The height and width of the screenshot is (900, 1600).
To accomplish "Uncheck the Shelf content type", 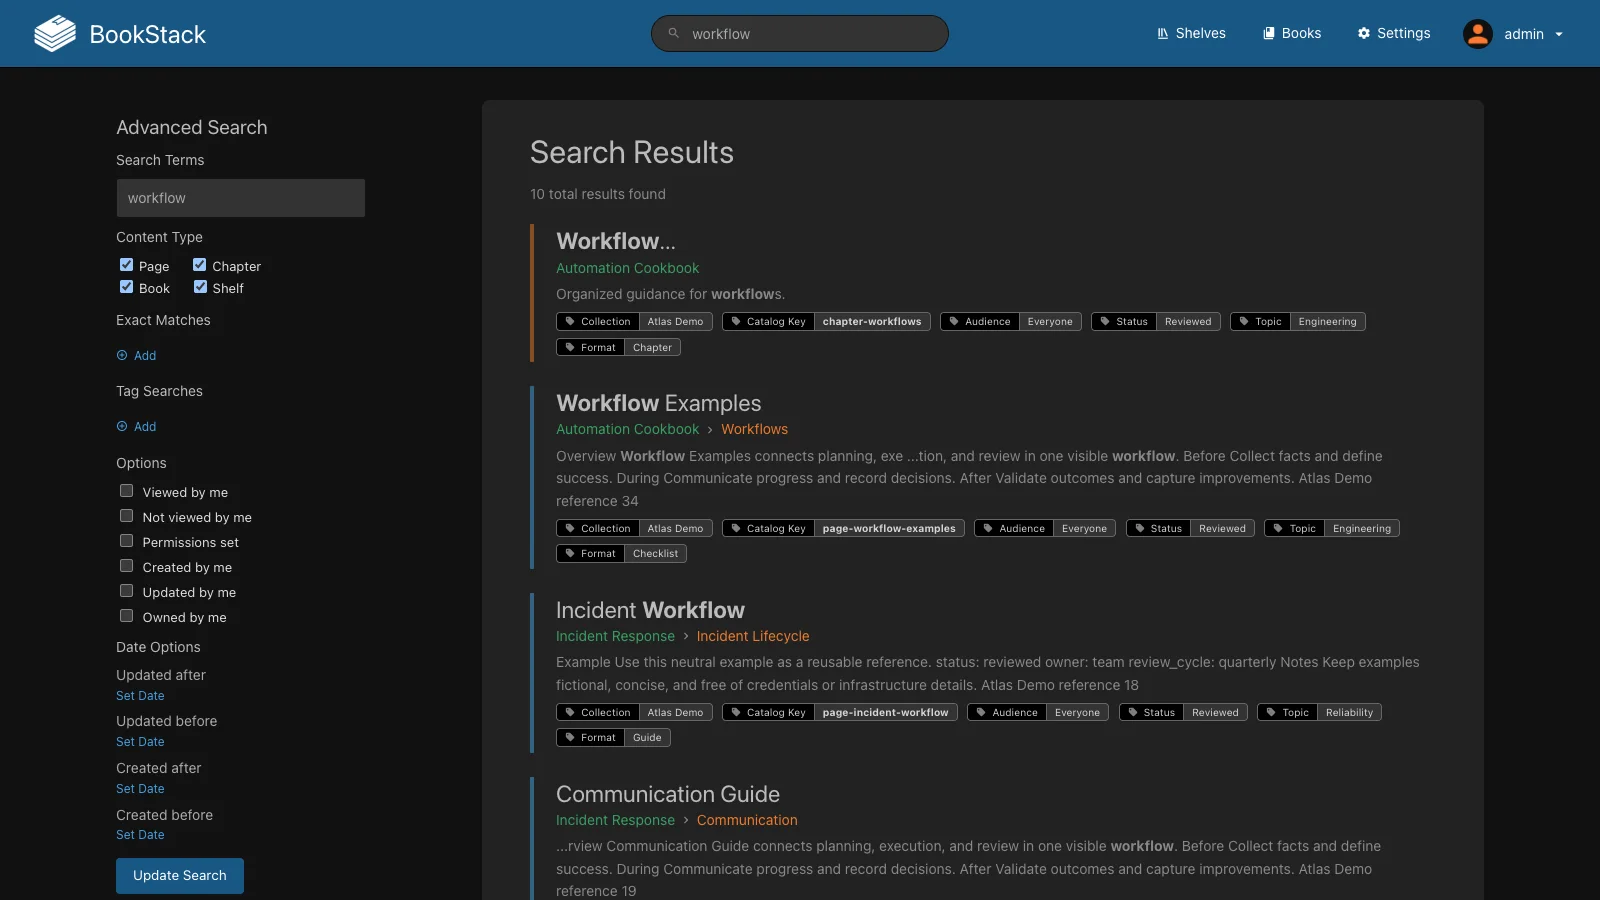I will tap(200, 287).
